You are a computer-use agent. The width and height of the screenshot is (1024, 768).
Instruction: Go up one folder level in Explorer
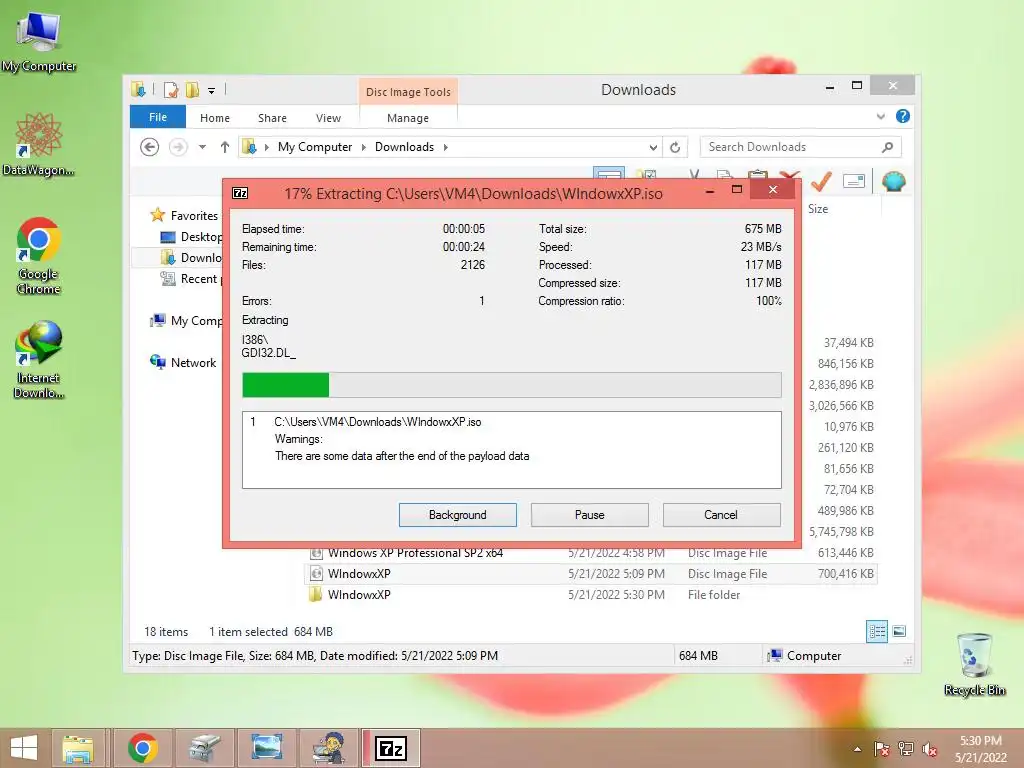point(225,147)
